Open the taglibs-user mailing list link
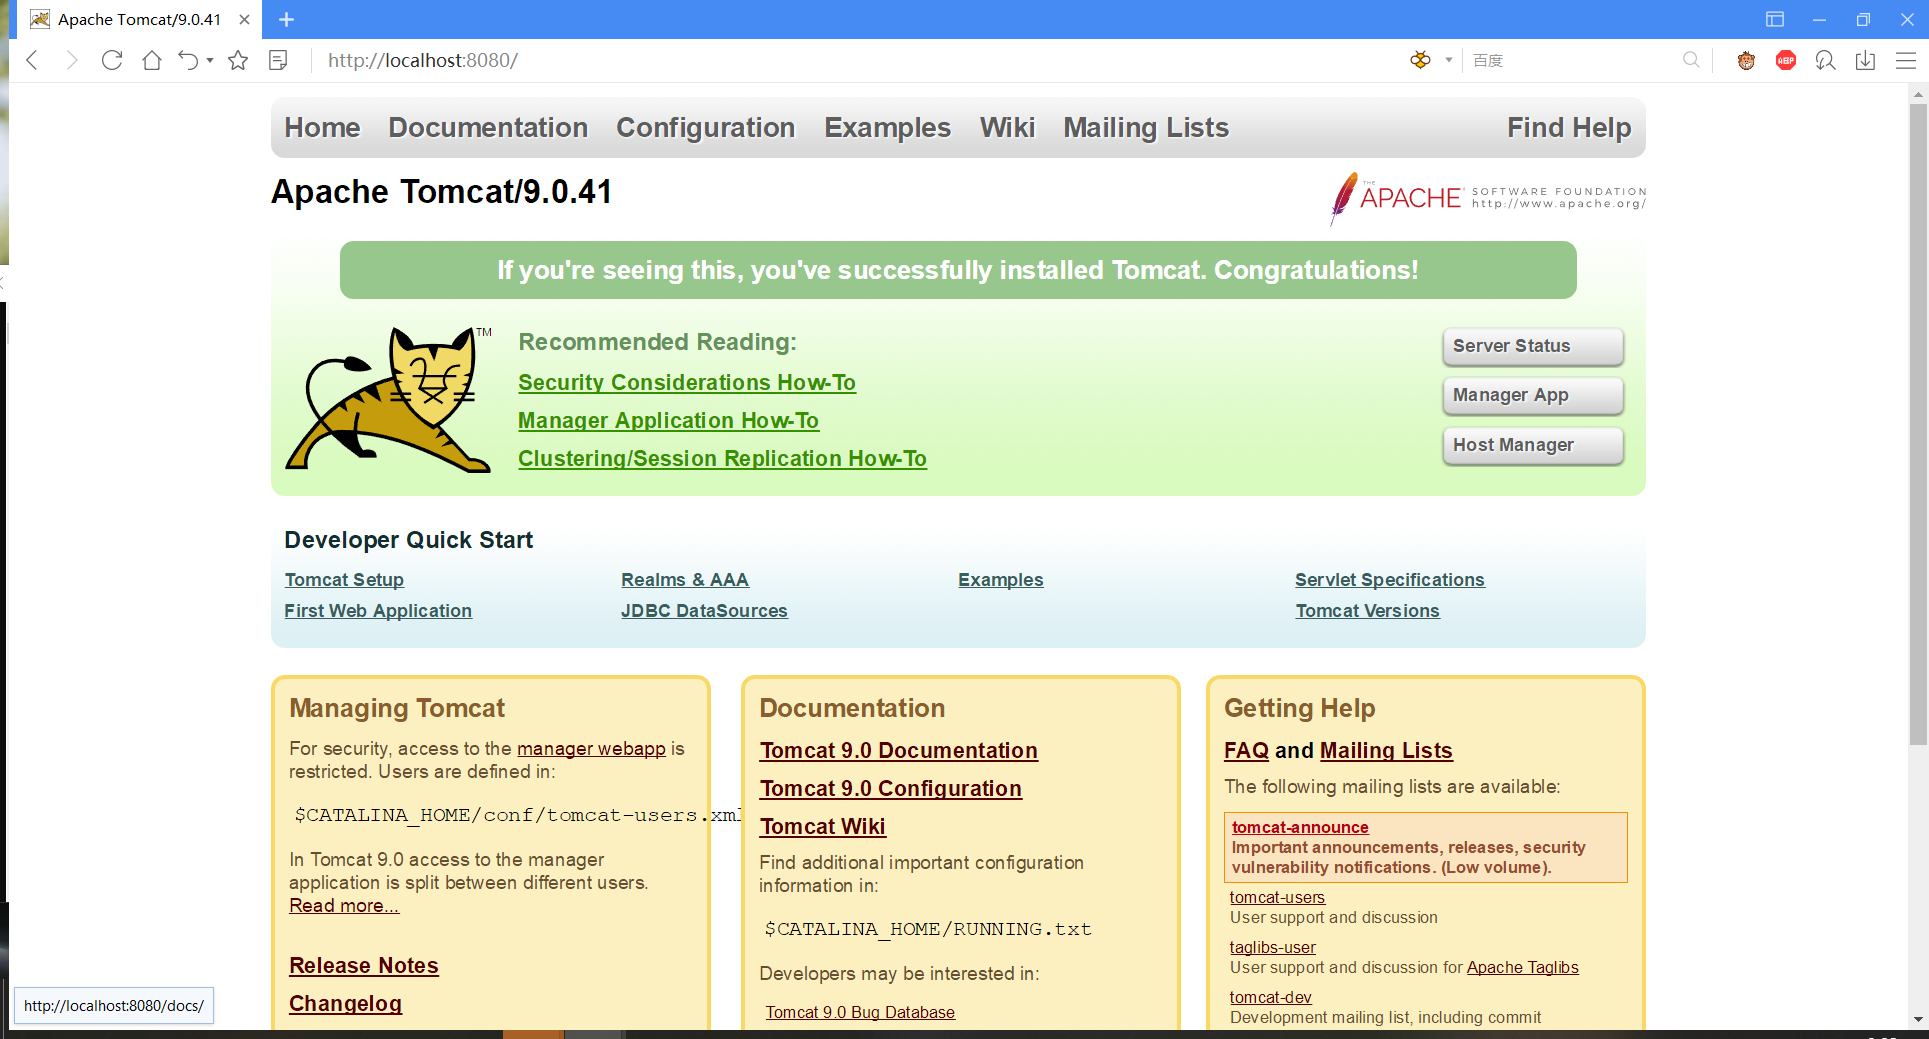The width and height of the screenshot is (1929, 1039). 1273,948
